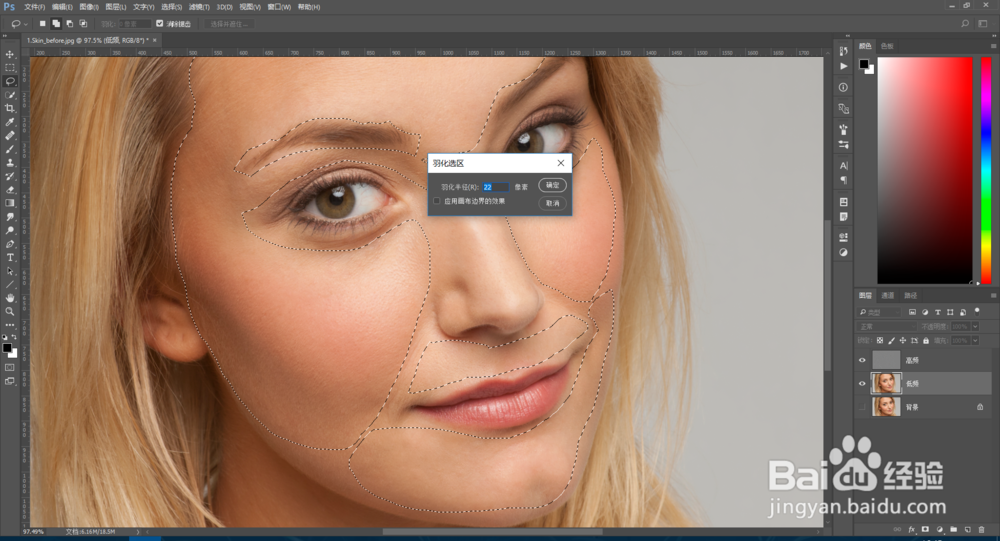Viewport: 1000px width, 541px height.
Task: Select the Eraser tool
Action: 10,189
